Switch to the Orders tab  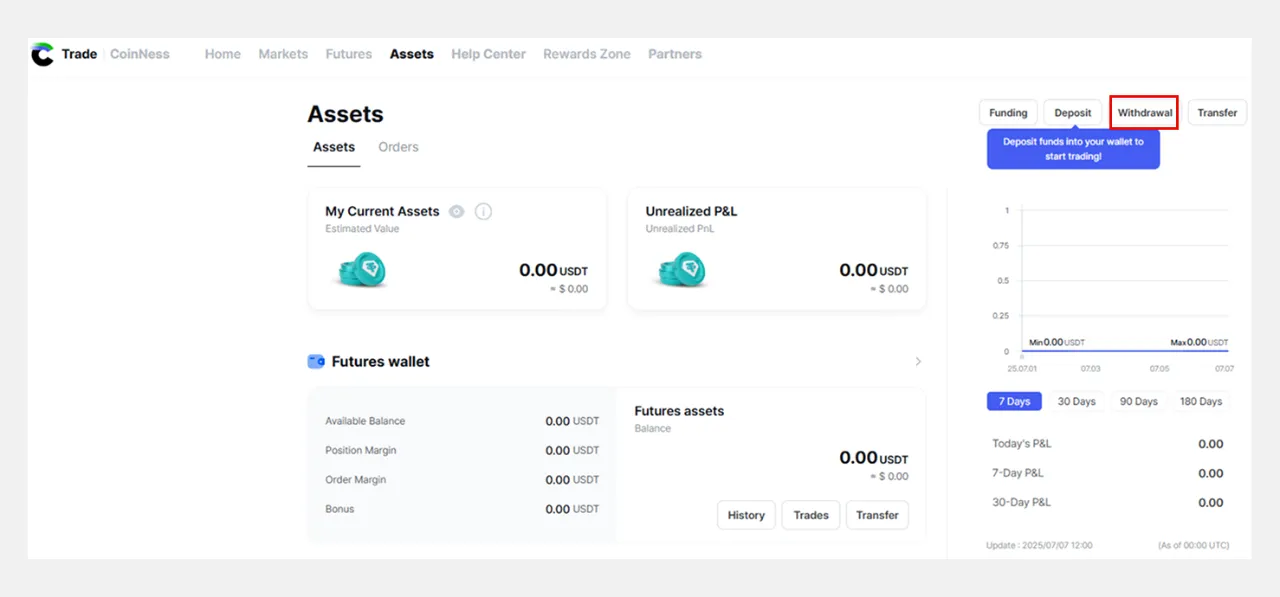(398, 147)
